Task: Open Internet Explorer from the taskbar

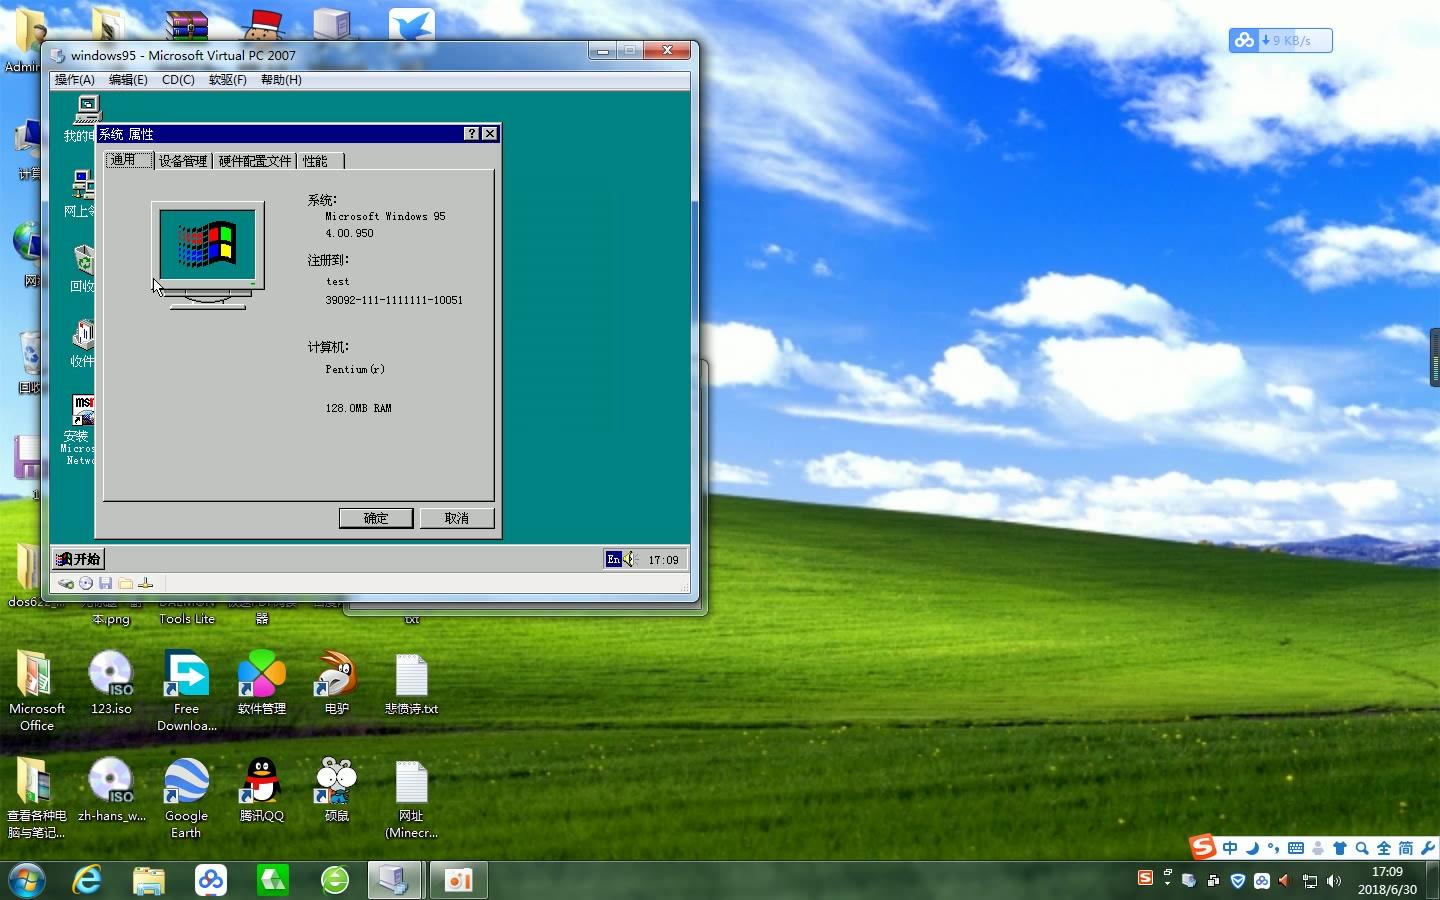Action: point(88,880)
